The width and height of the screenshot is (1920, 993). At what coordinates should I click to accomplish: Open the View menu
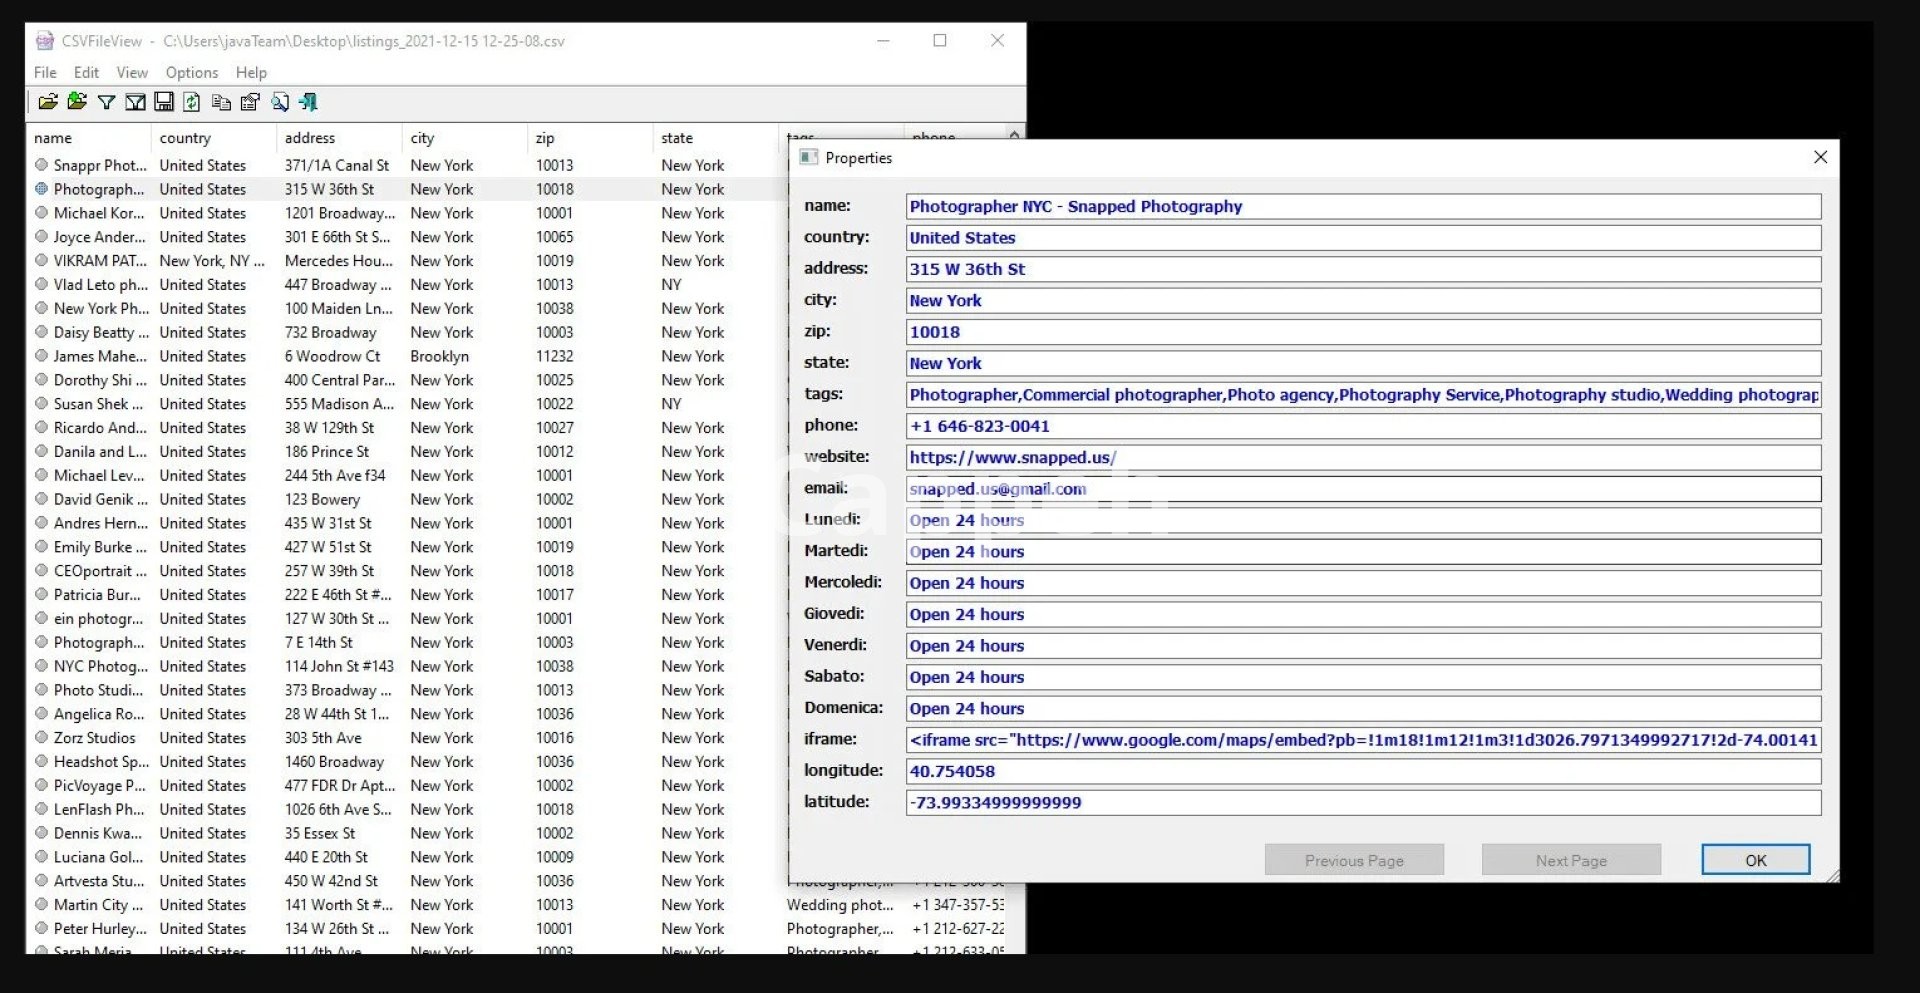[131, 73]
